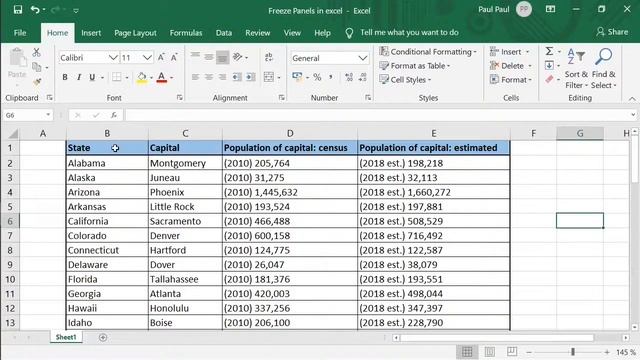Toggle bottom vertical alignment
This screenshot has height=360, width=640.
(222, 57)
